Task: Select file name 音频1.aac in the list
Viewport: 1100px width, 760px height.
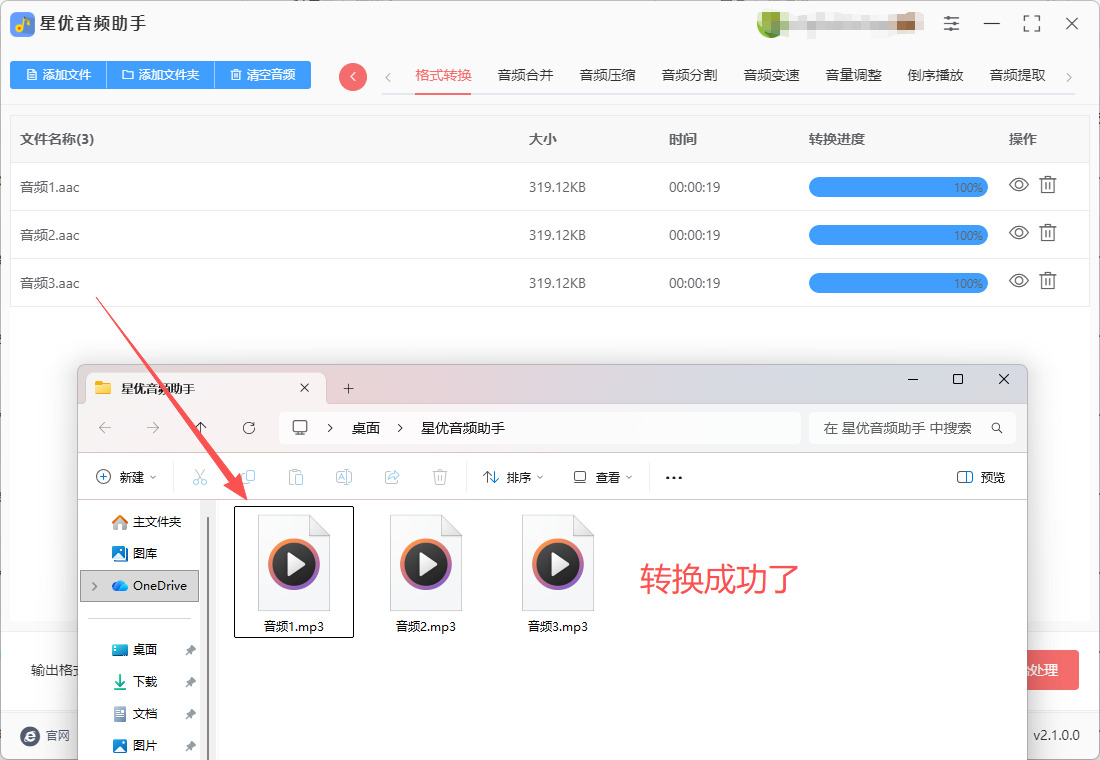Action: click(50, 187)
